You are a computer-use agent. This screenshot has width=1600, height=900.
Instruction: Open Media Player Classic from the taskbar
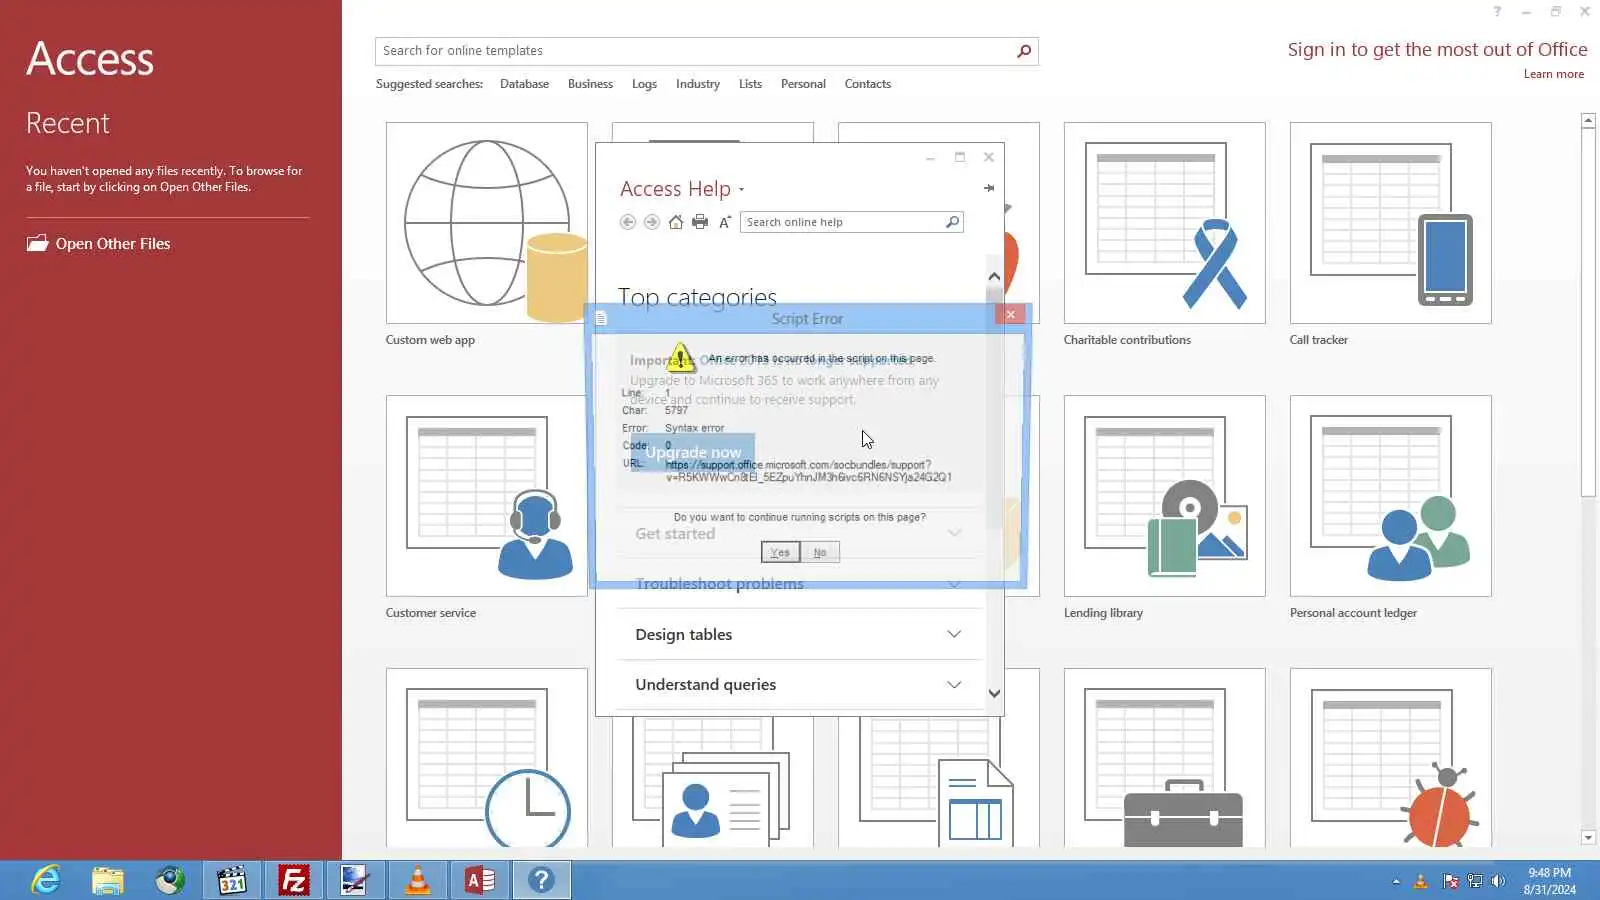(x=232, y=880)
